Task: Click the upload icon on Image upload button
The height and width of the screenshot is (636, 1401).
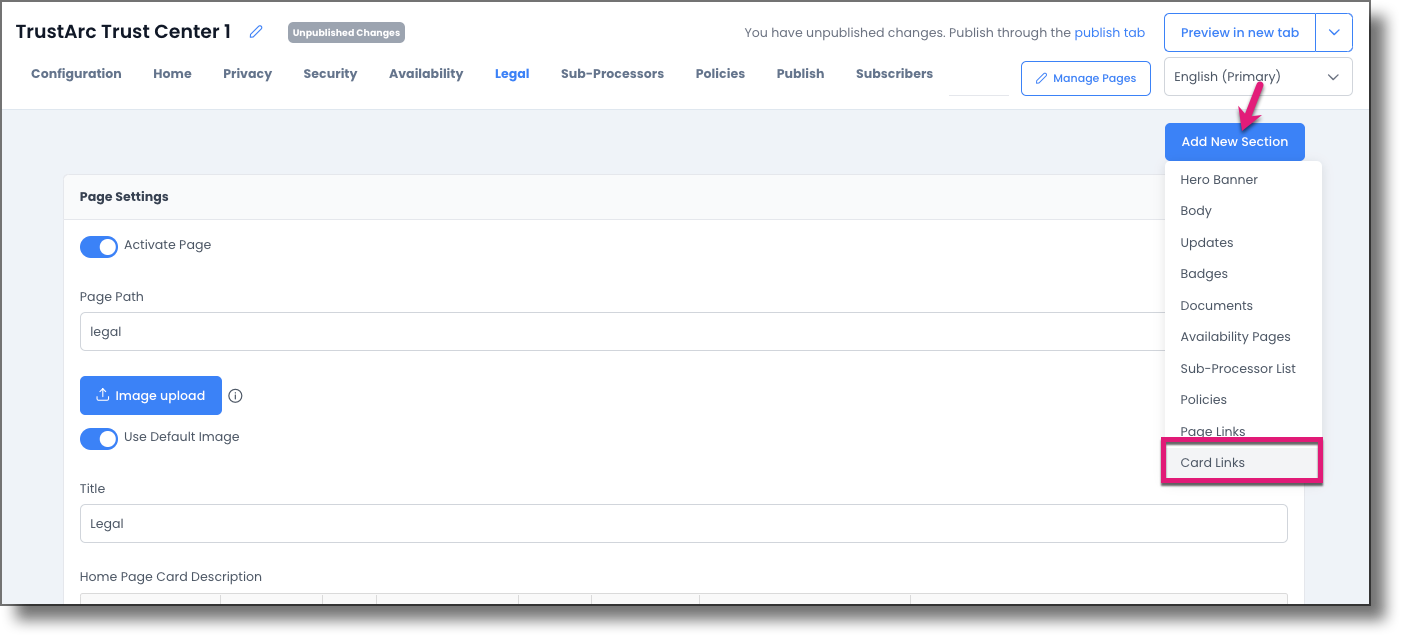Action: (x=105, y=395)
